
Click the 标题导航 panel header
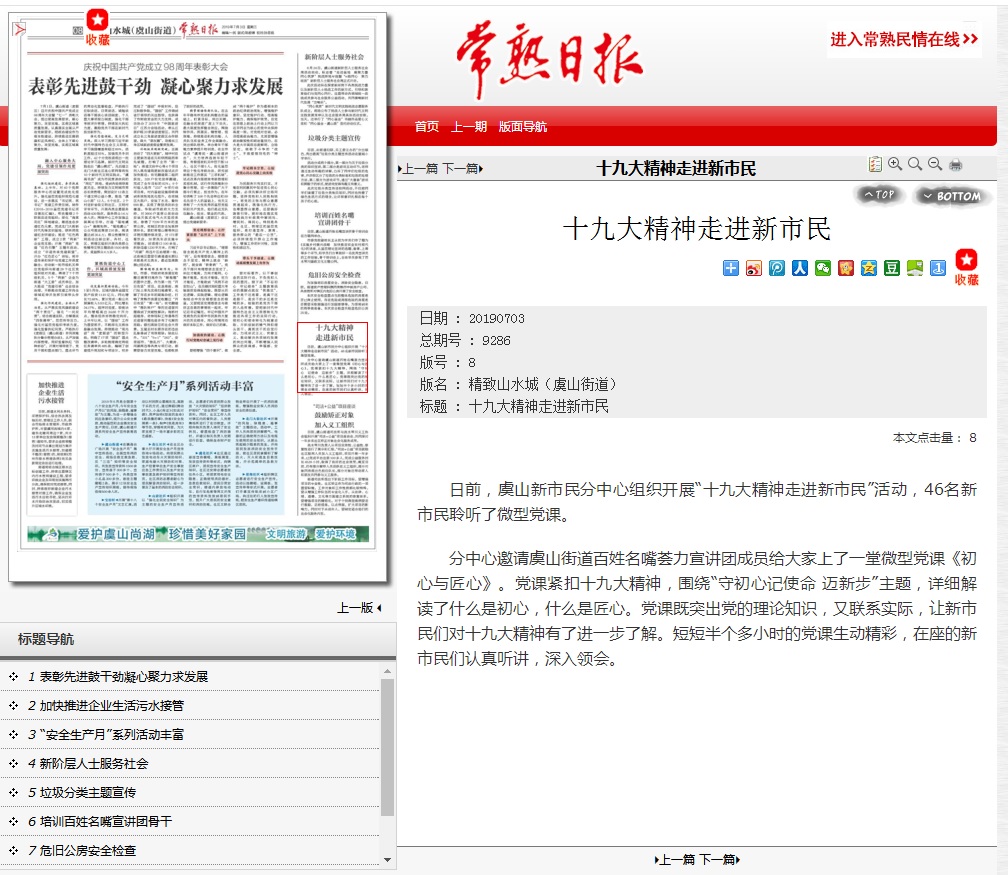[x=198, y=639]
